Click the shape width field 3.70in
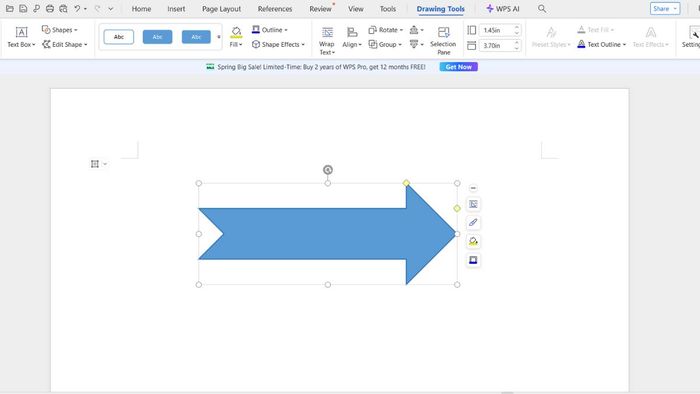700x394 pixels. pos(496,46)
